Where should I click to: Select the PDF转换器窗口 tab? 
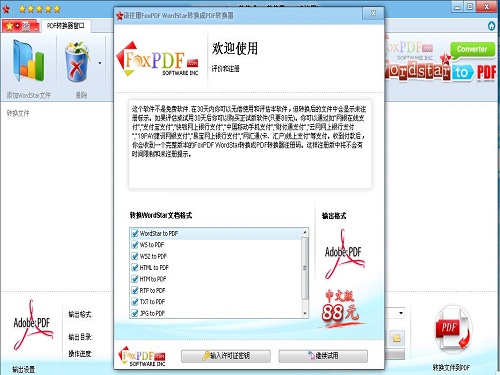[x=65, y=25]
